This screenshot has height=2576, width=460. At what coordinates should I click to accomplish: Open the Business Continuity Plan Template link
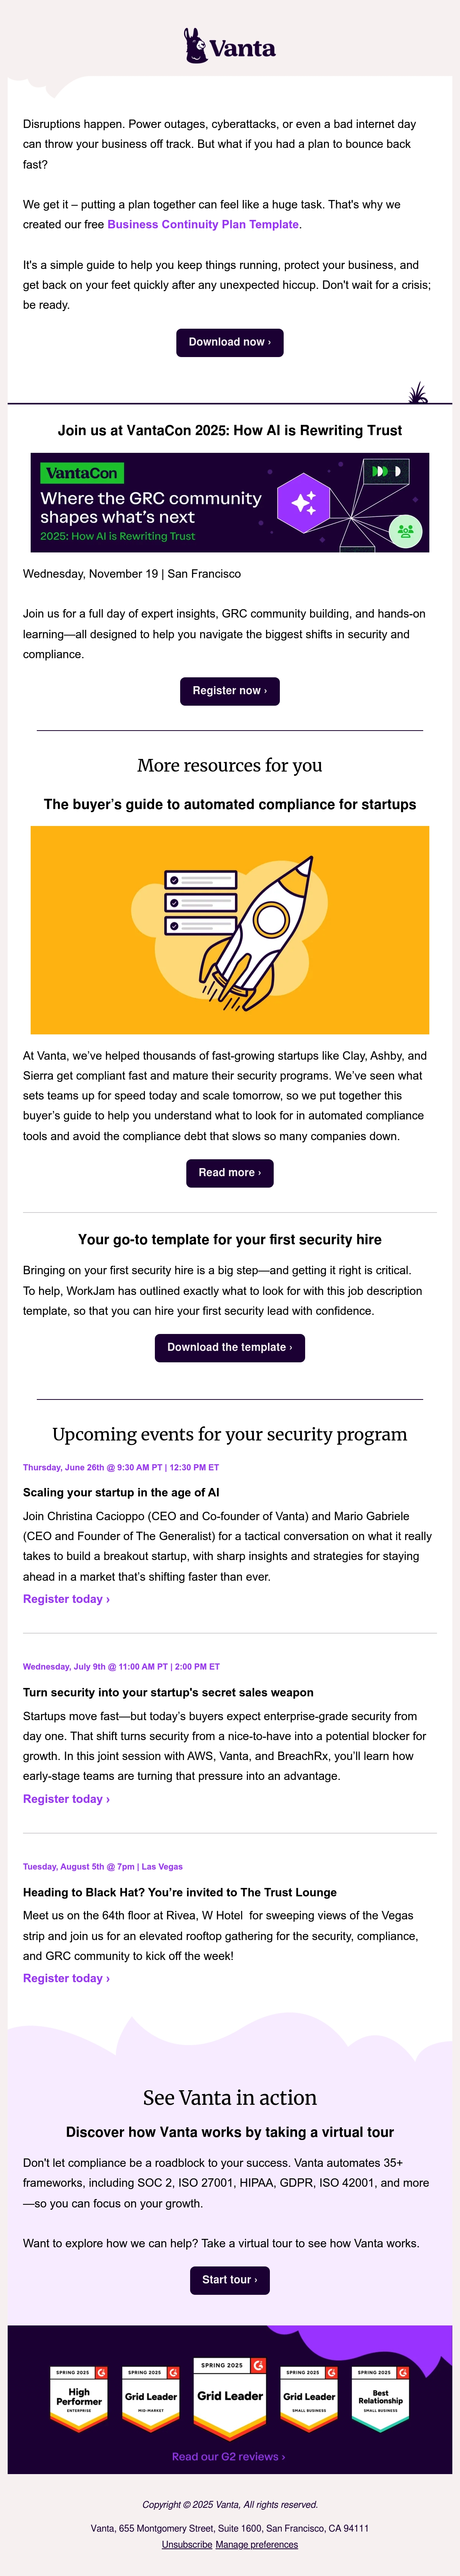coord(203,224)
